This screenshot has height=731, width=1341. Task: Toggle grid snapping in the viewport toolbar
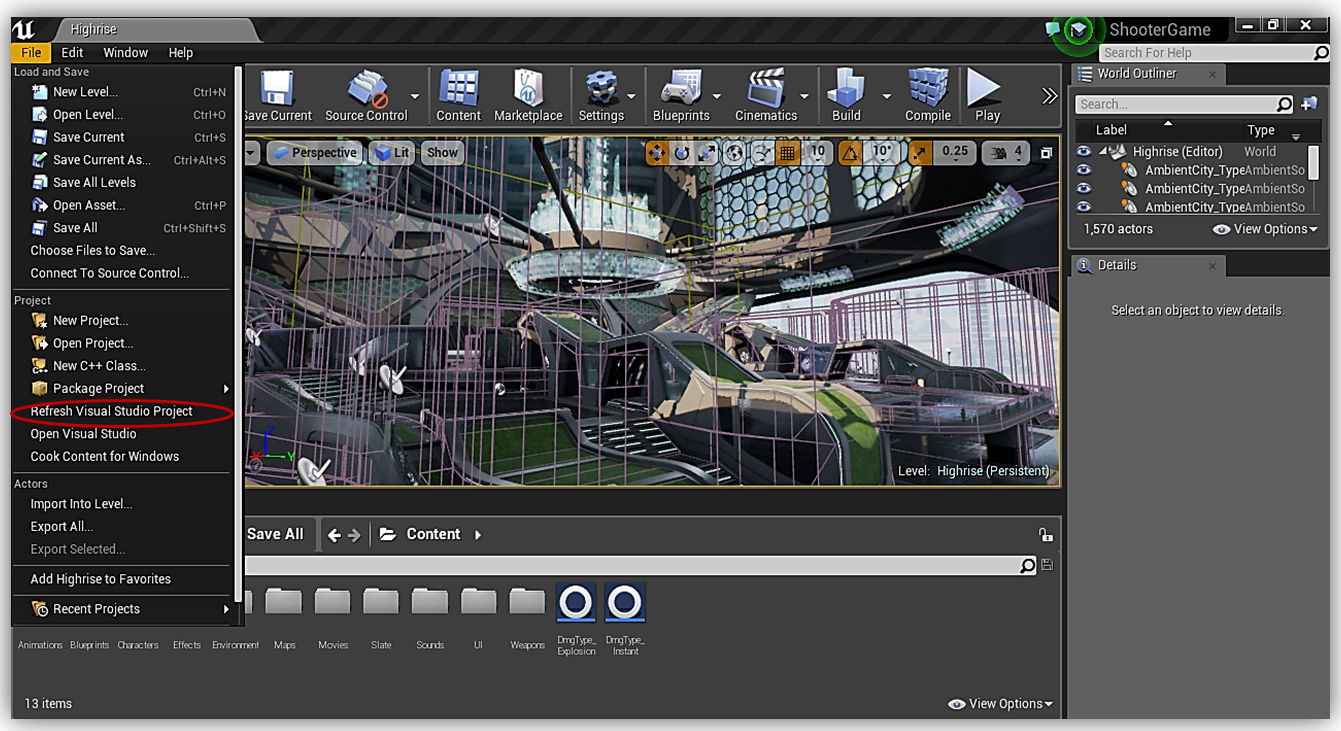(788, 153)
